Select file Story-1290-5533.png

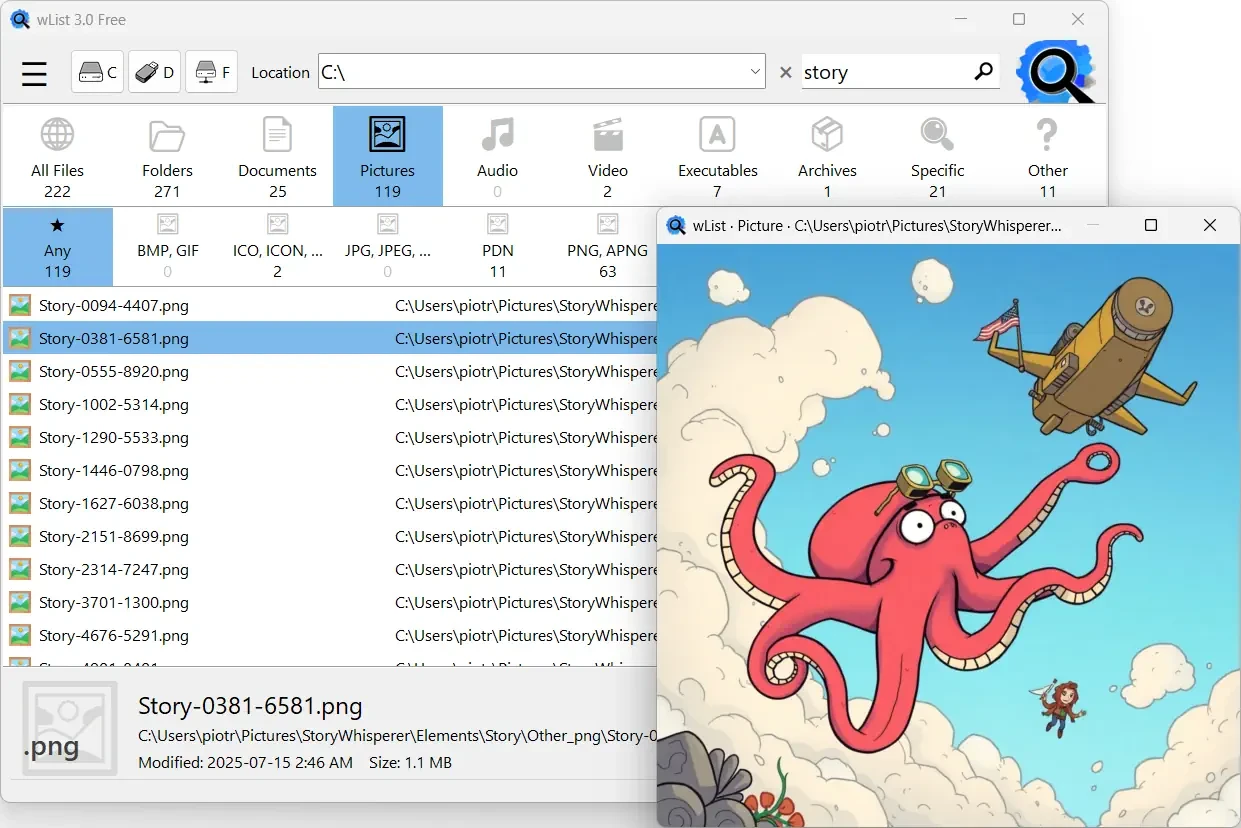(330, 437)
